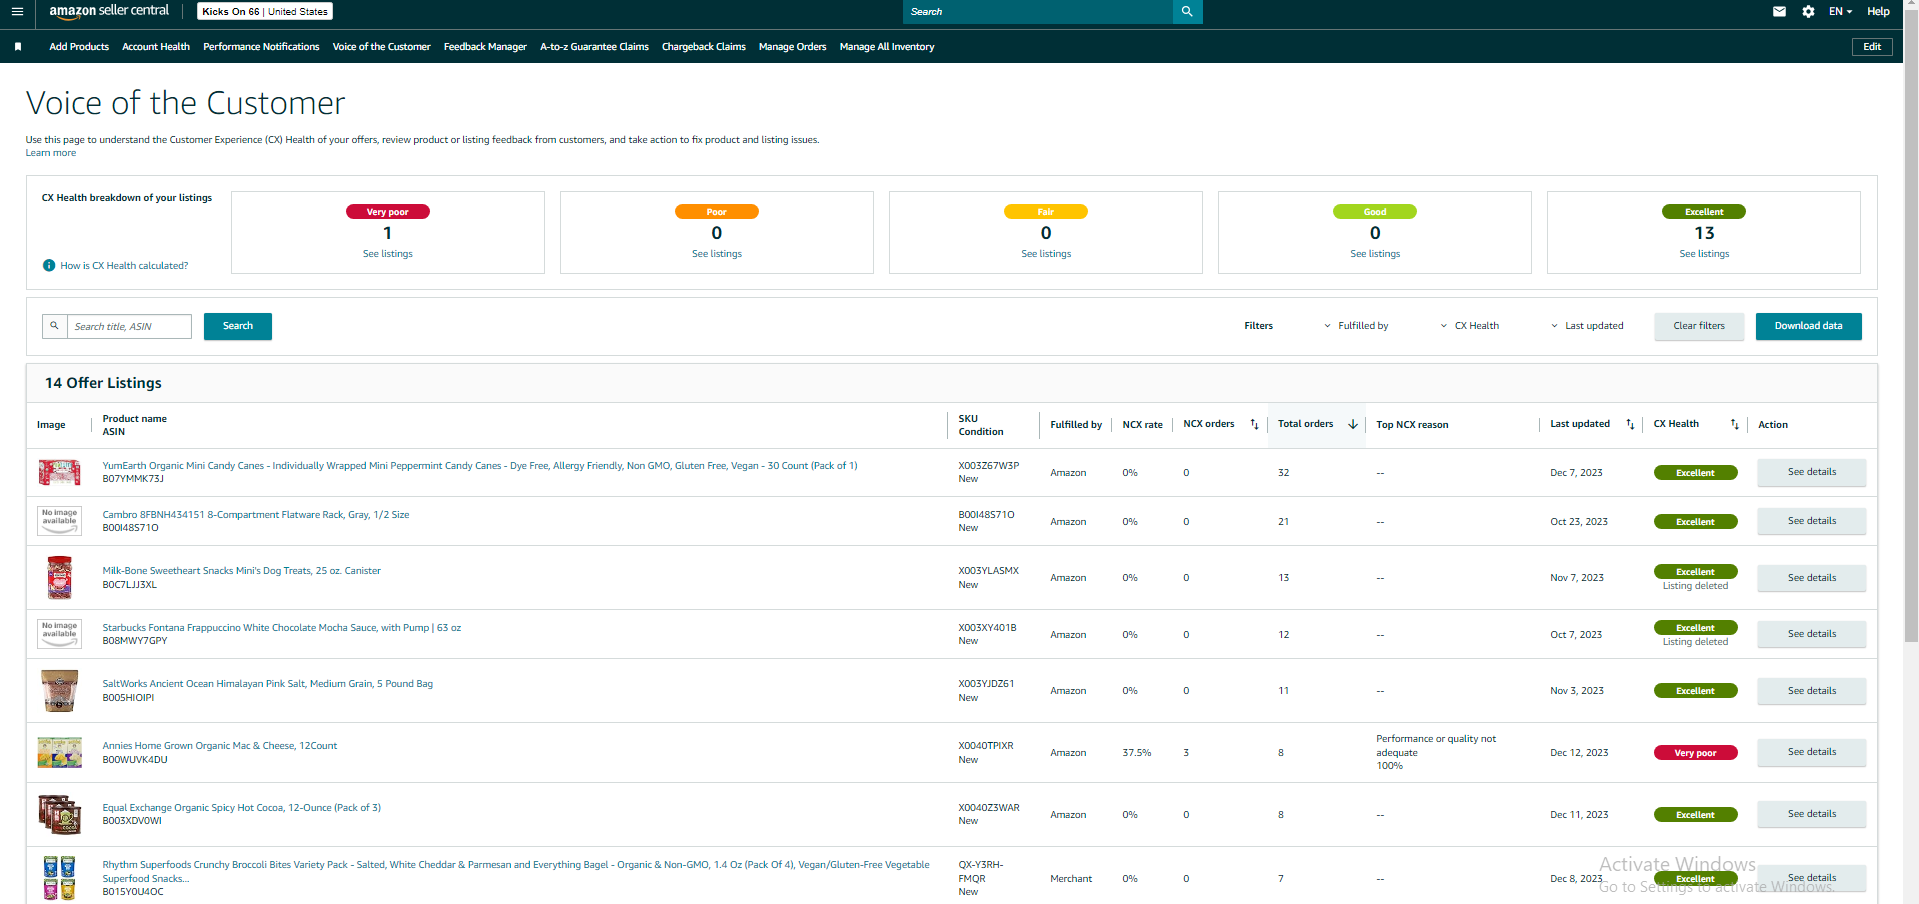Open Milk-Bone Sweetheart Snacks product link

tap(241, 571)
